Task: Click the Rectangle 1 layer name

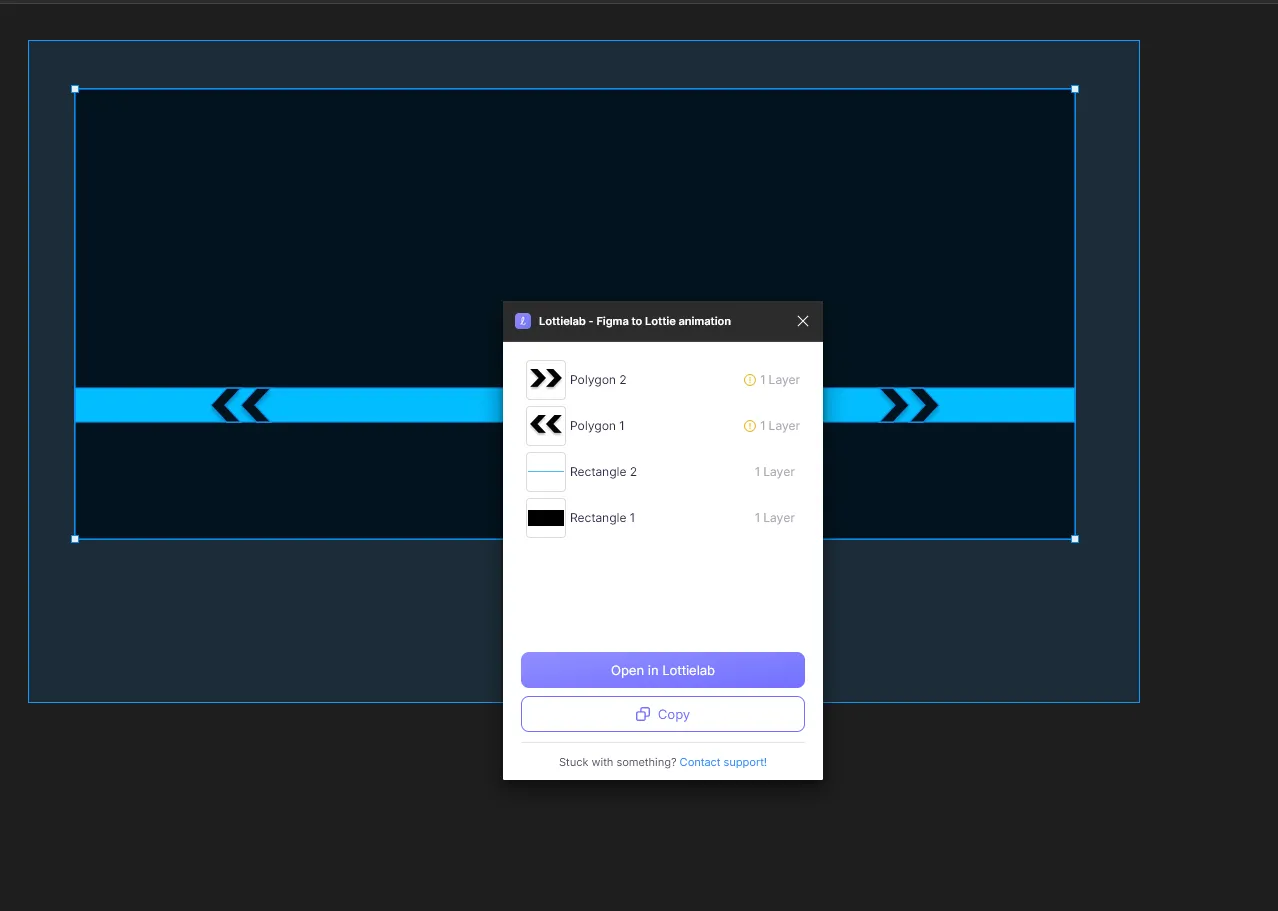Action: point(602,518)
